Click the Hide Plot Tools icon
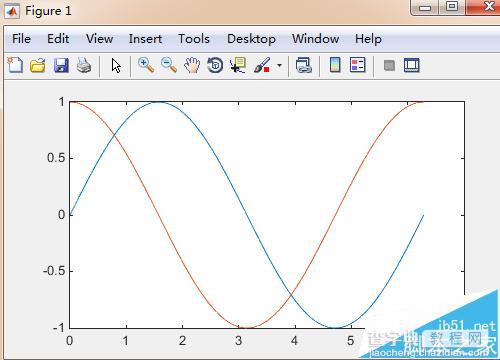The height and width of the screenshot is (360, 500). (389, 65)
